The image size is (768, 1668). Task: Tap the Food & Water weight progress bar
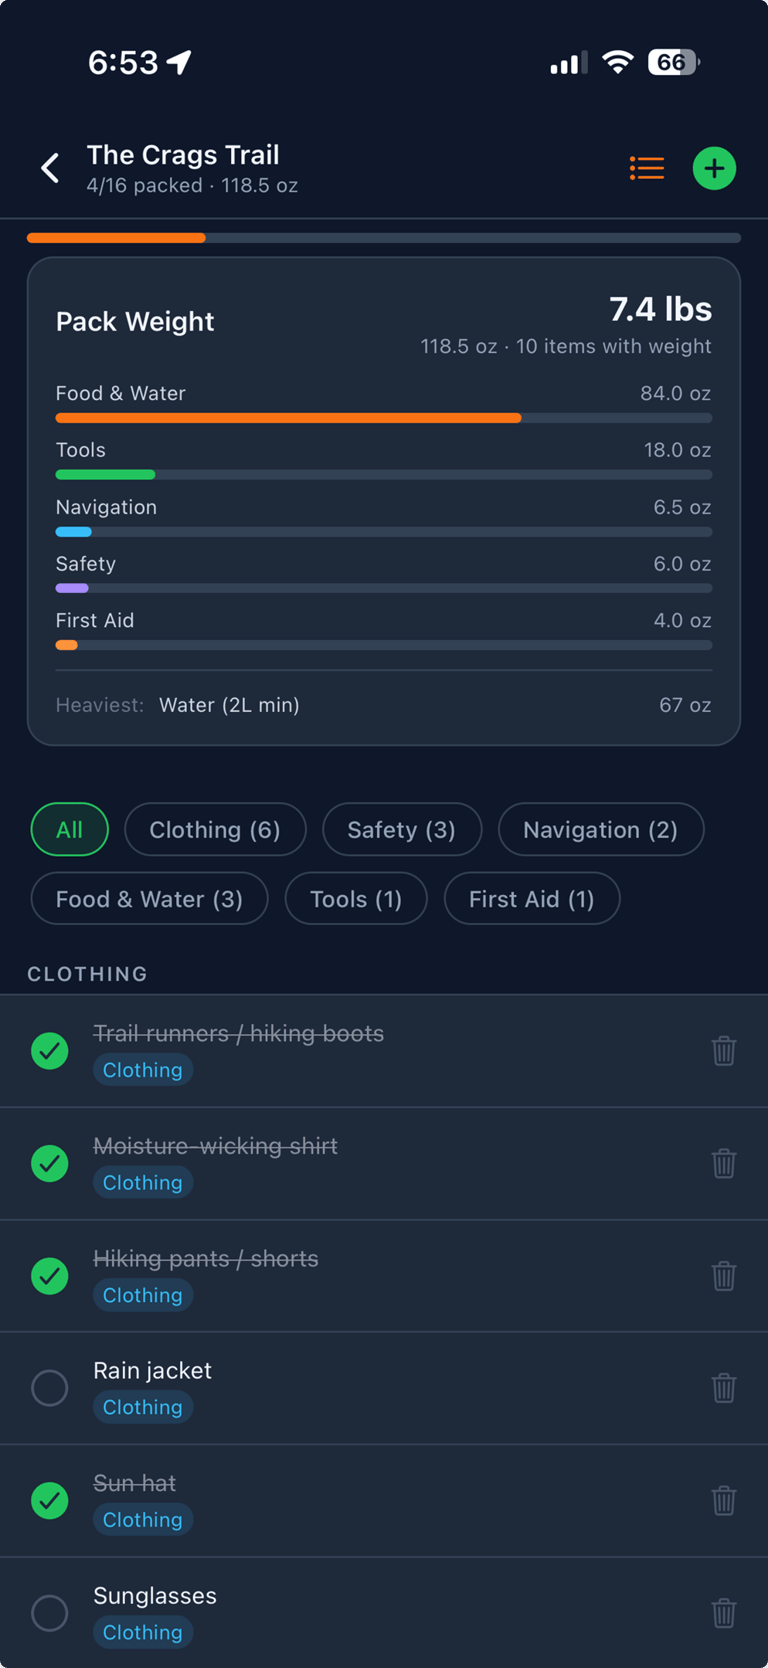click(x=383, y=417)
